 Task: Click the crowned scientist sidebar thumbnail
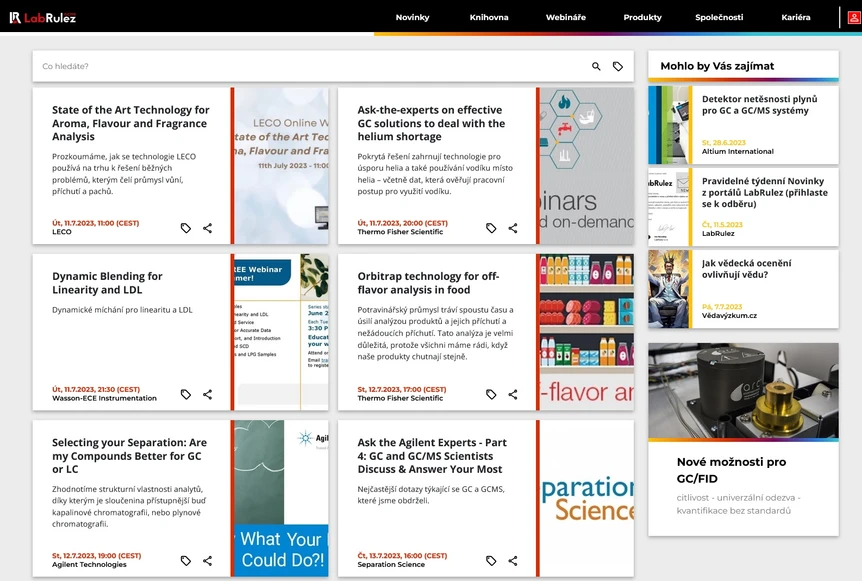[668, 289]
